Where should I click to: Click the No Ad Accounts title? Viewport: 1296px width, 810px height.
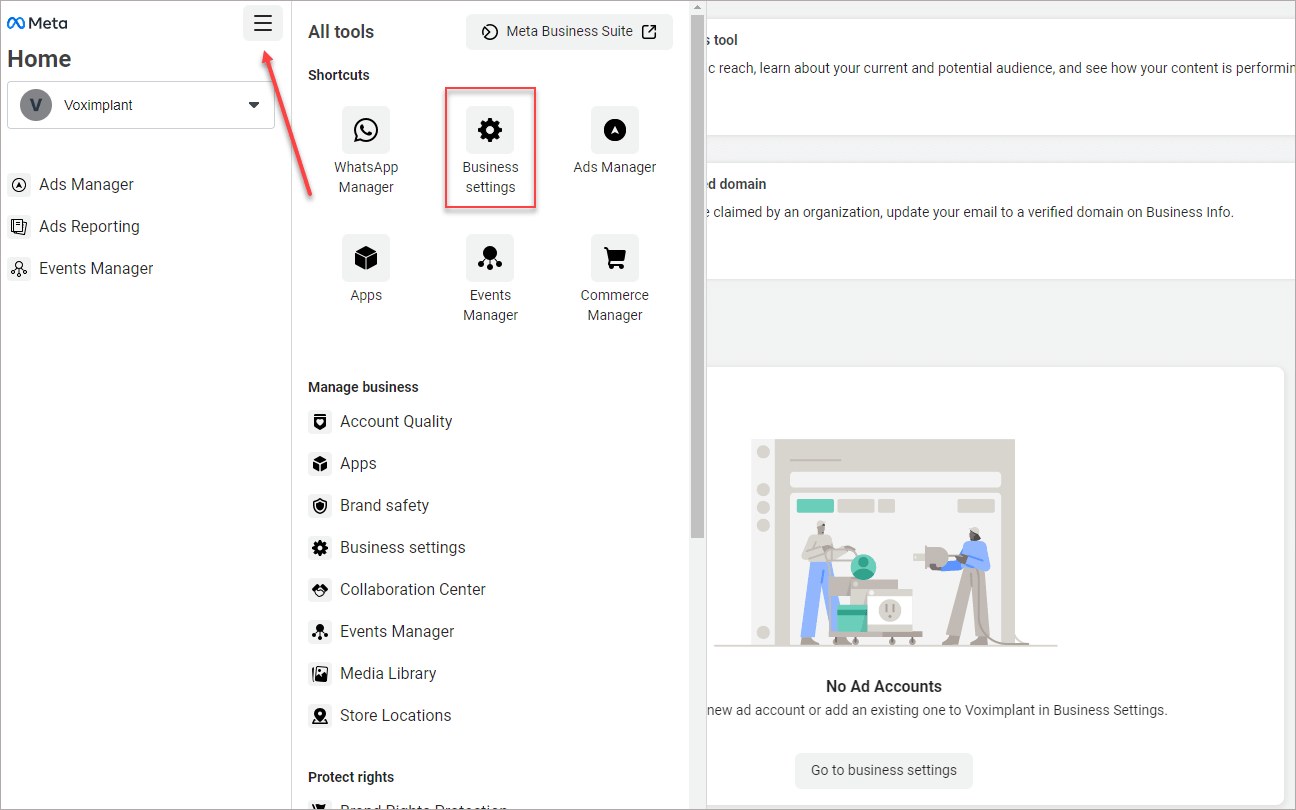click(x=884, y=686)
